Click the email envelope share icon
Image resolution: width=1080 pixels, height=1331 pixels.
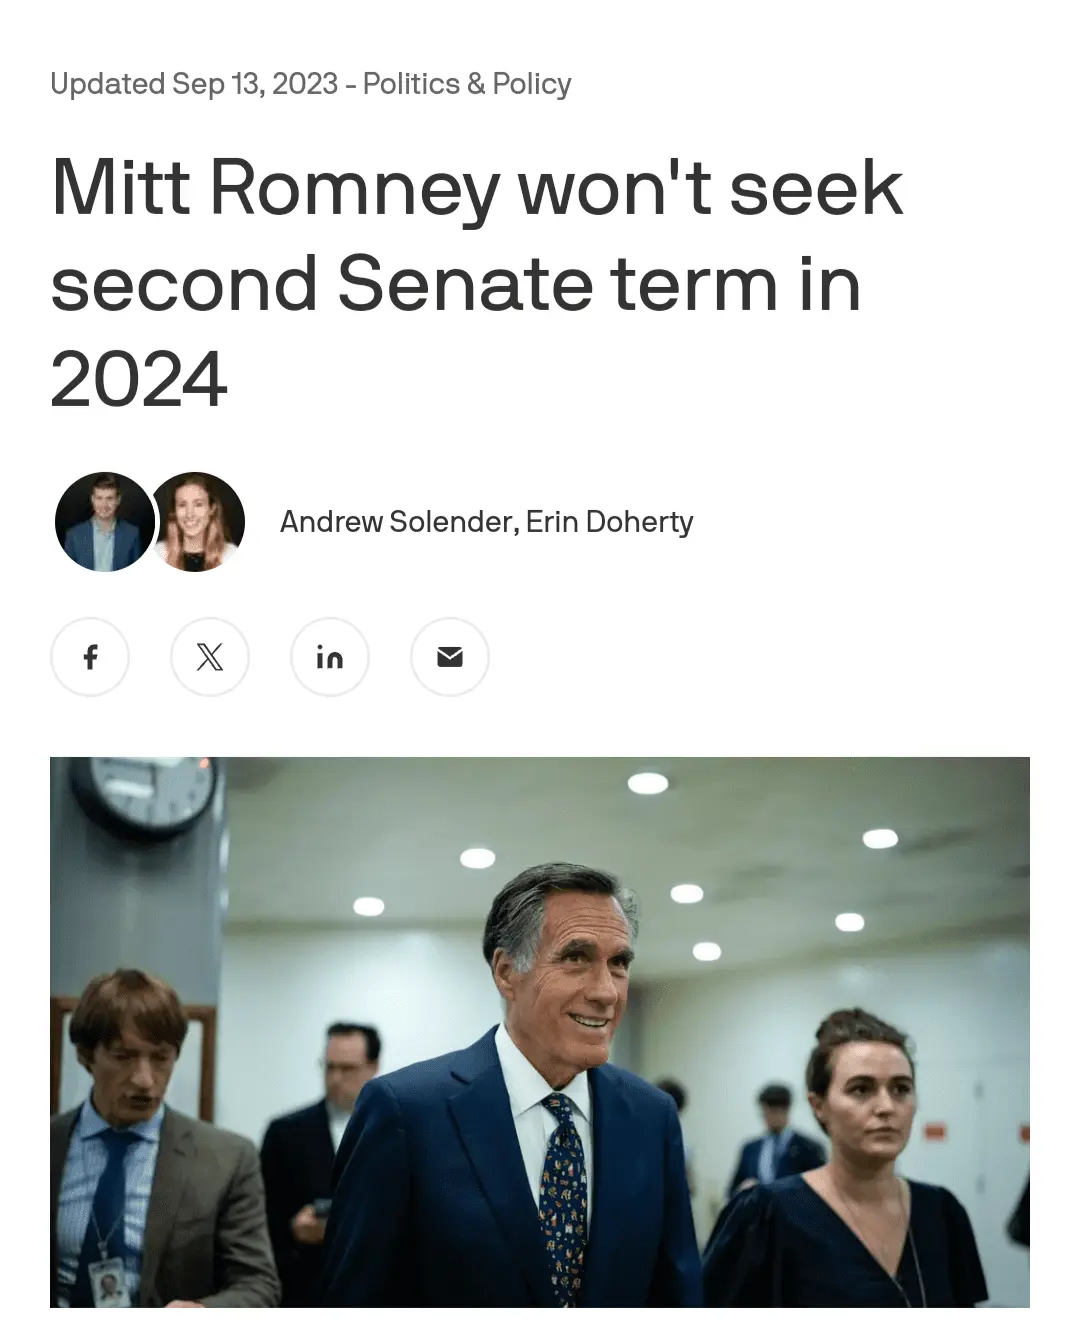coord(450,657)
